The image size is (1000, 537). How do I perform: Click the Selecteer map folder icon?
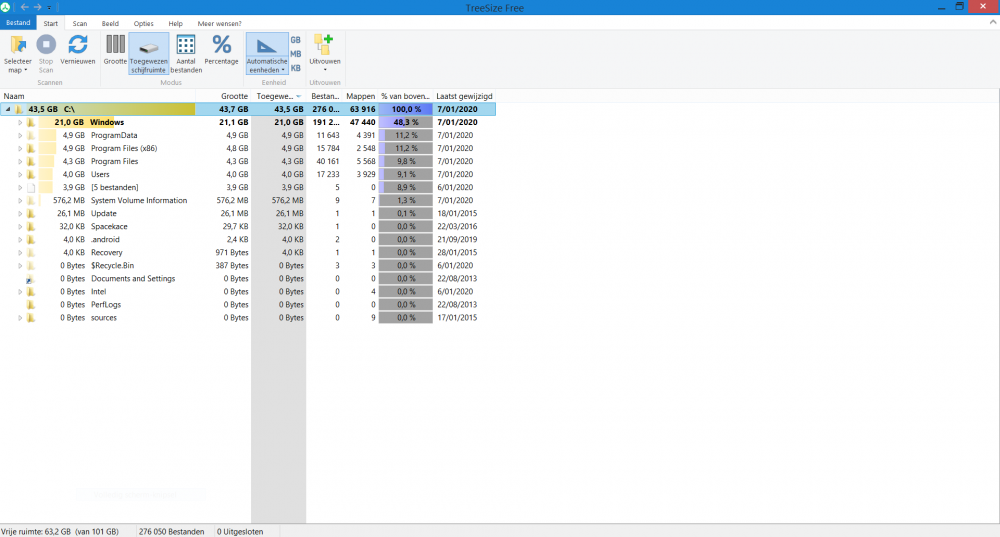[x=18, y=45]
